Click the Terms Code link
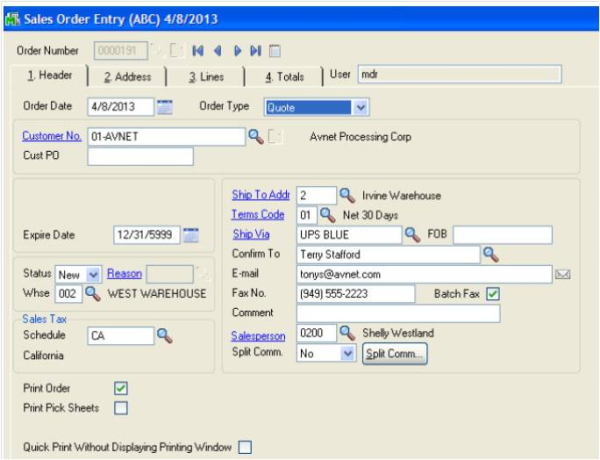Viewport: 600px width, 460px height. click(258, 215)
